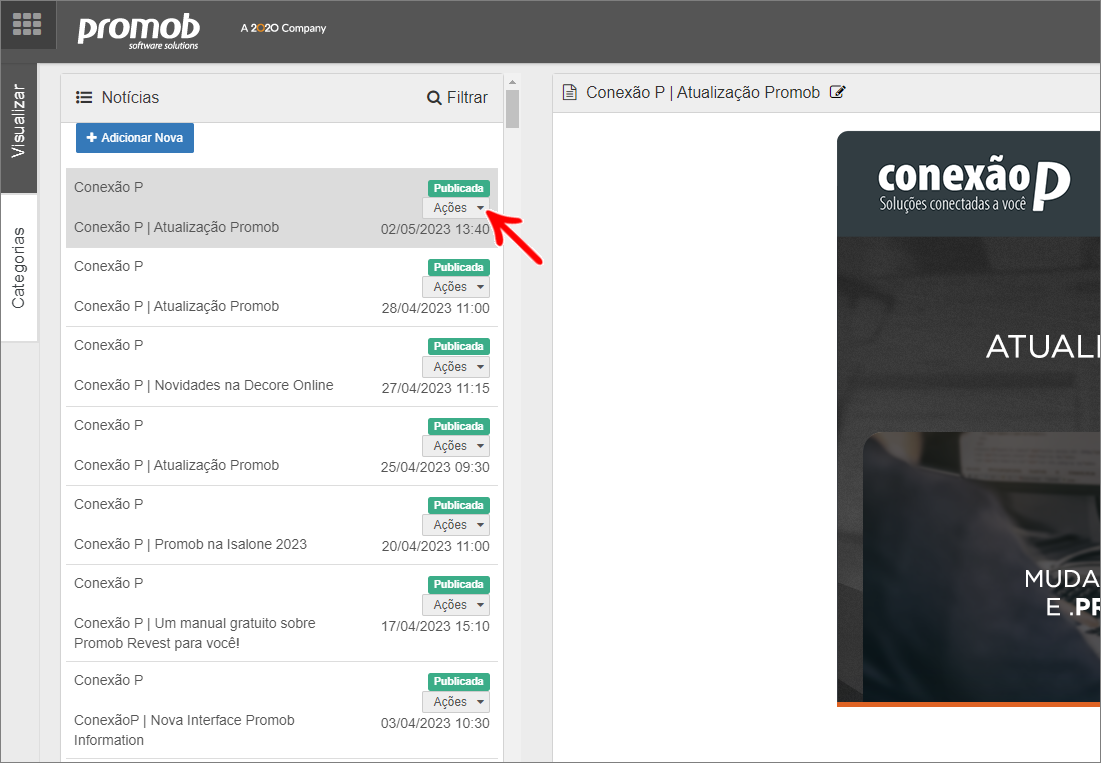Open Ações dropdown for 28/04/2023 11:00 item
1103x765 pixels.
pos(456,287)
